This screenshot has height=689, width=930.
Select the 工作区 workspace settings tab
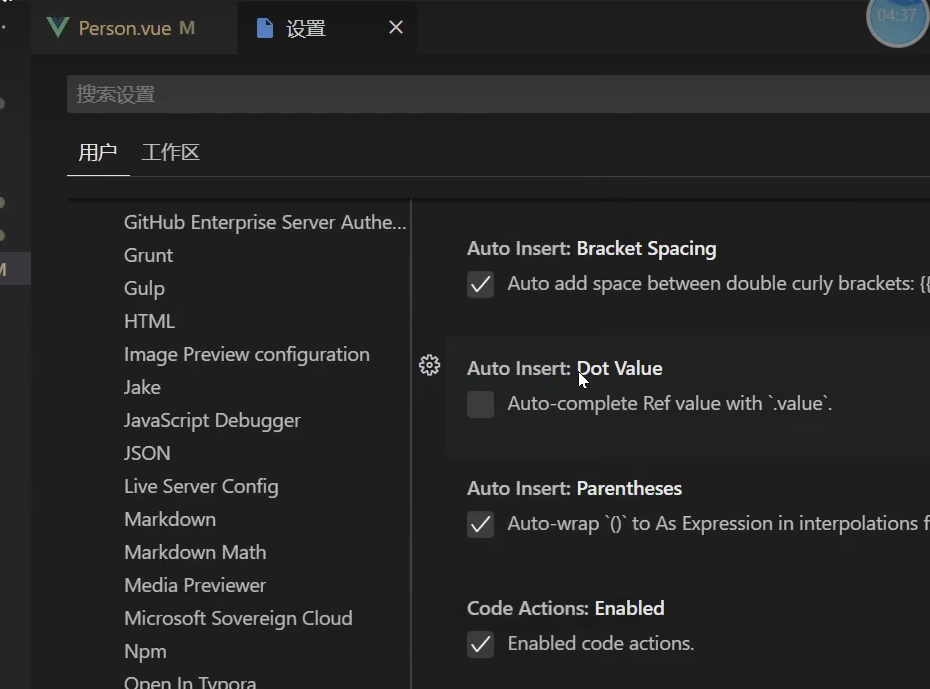(x=170, y=153)
